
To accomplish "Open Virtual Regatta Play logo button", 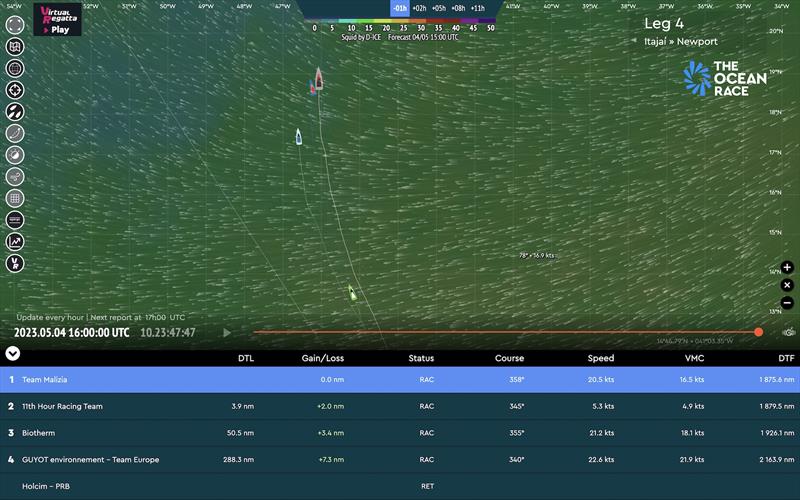I will click(57, 19).
